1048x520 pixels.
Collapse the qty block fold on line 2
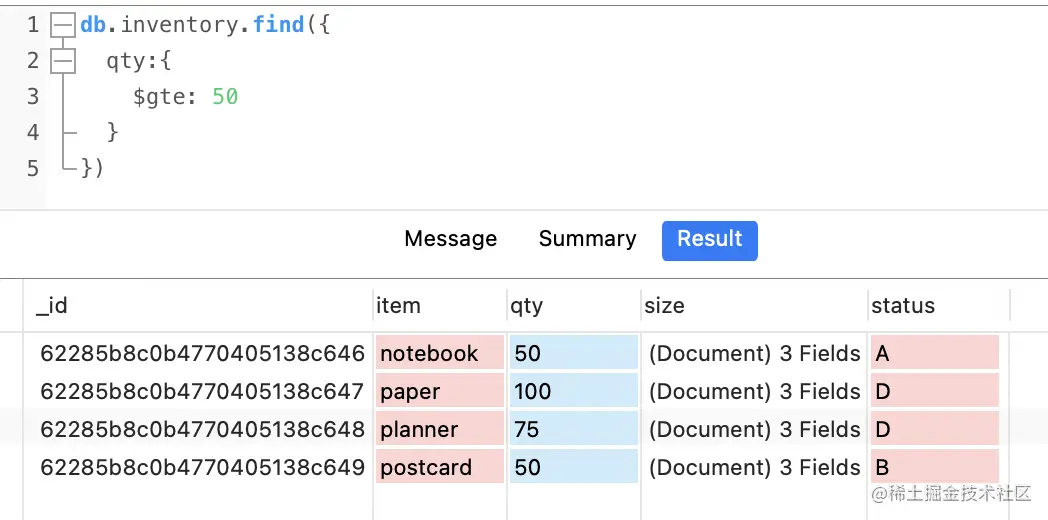[x=63, y=61]
